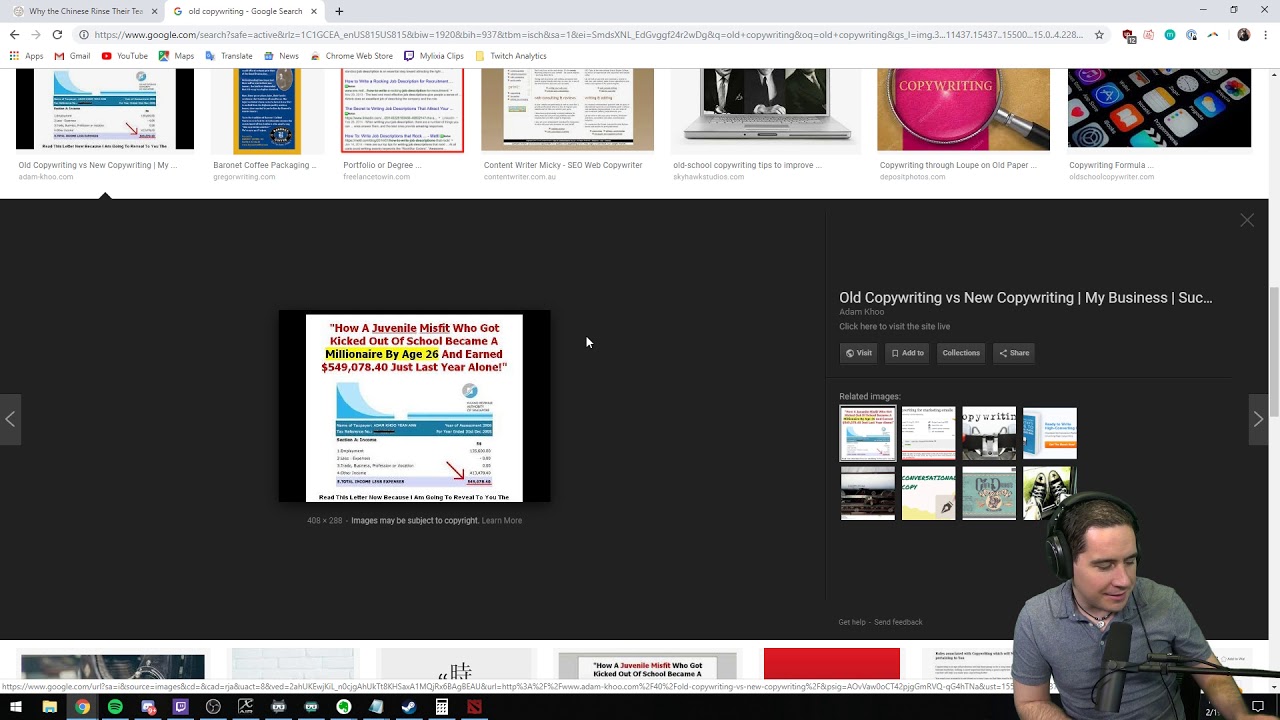Click the Collections button

click(x=961, y=353)
